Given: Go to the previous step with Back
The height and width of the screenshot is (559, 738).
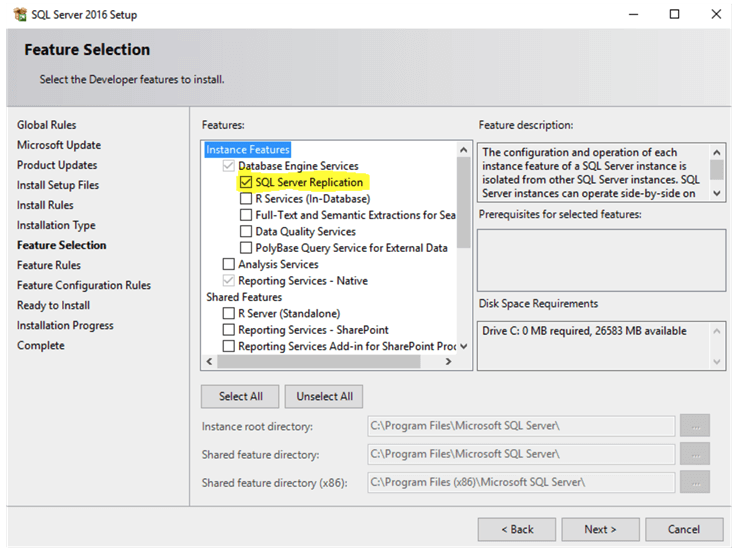Looking at the screenshot, I should click(517, 529).
